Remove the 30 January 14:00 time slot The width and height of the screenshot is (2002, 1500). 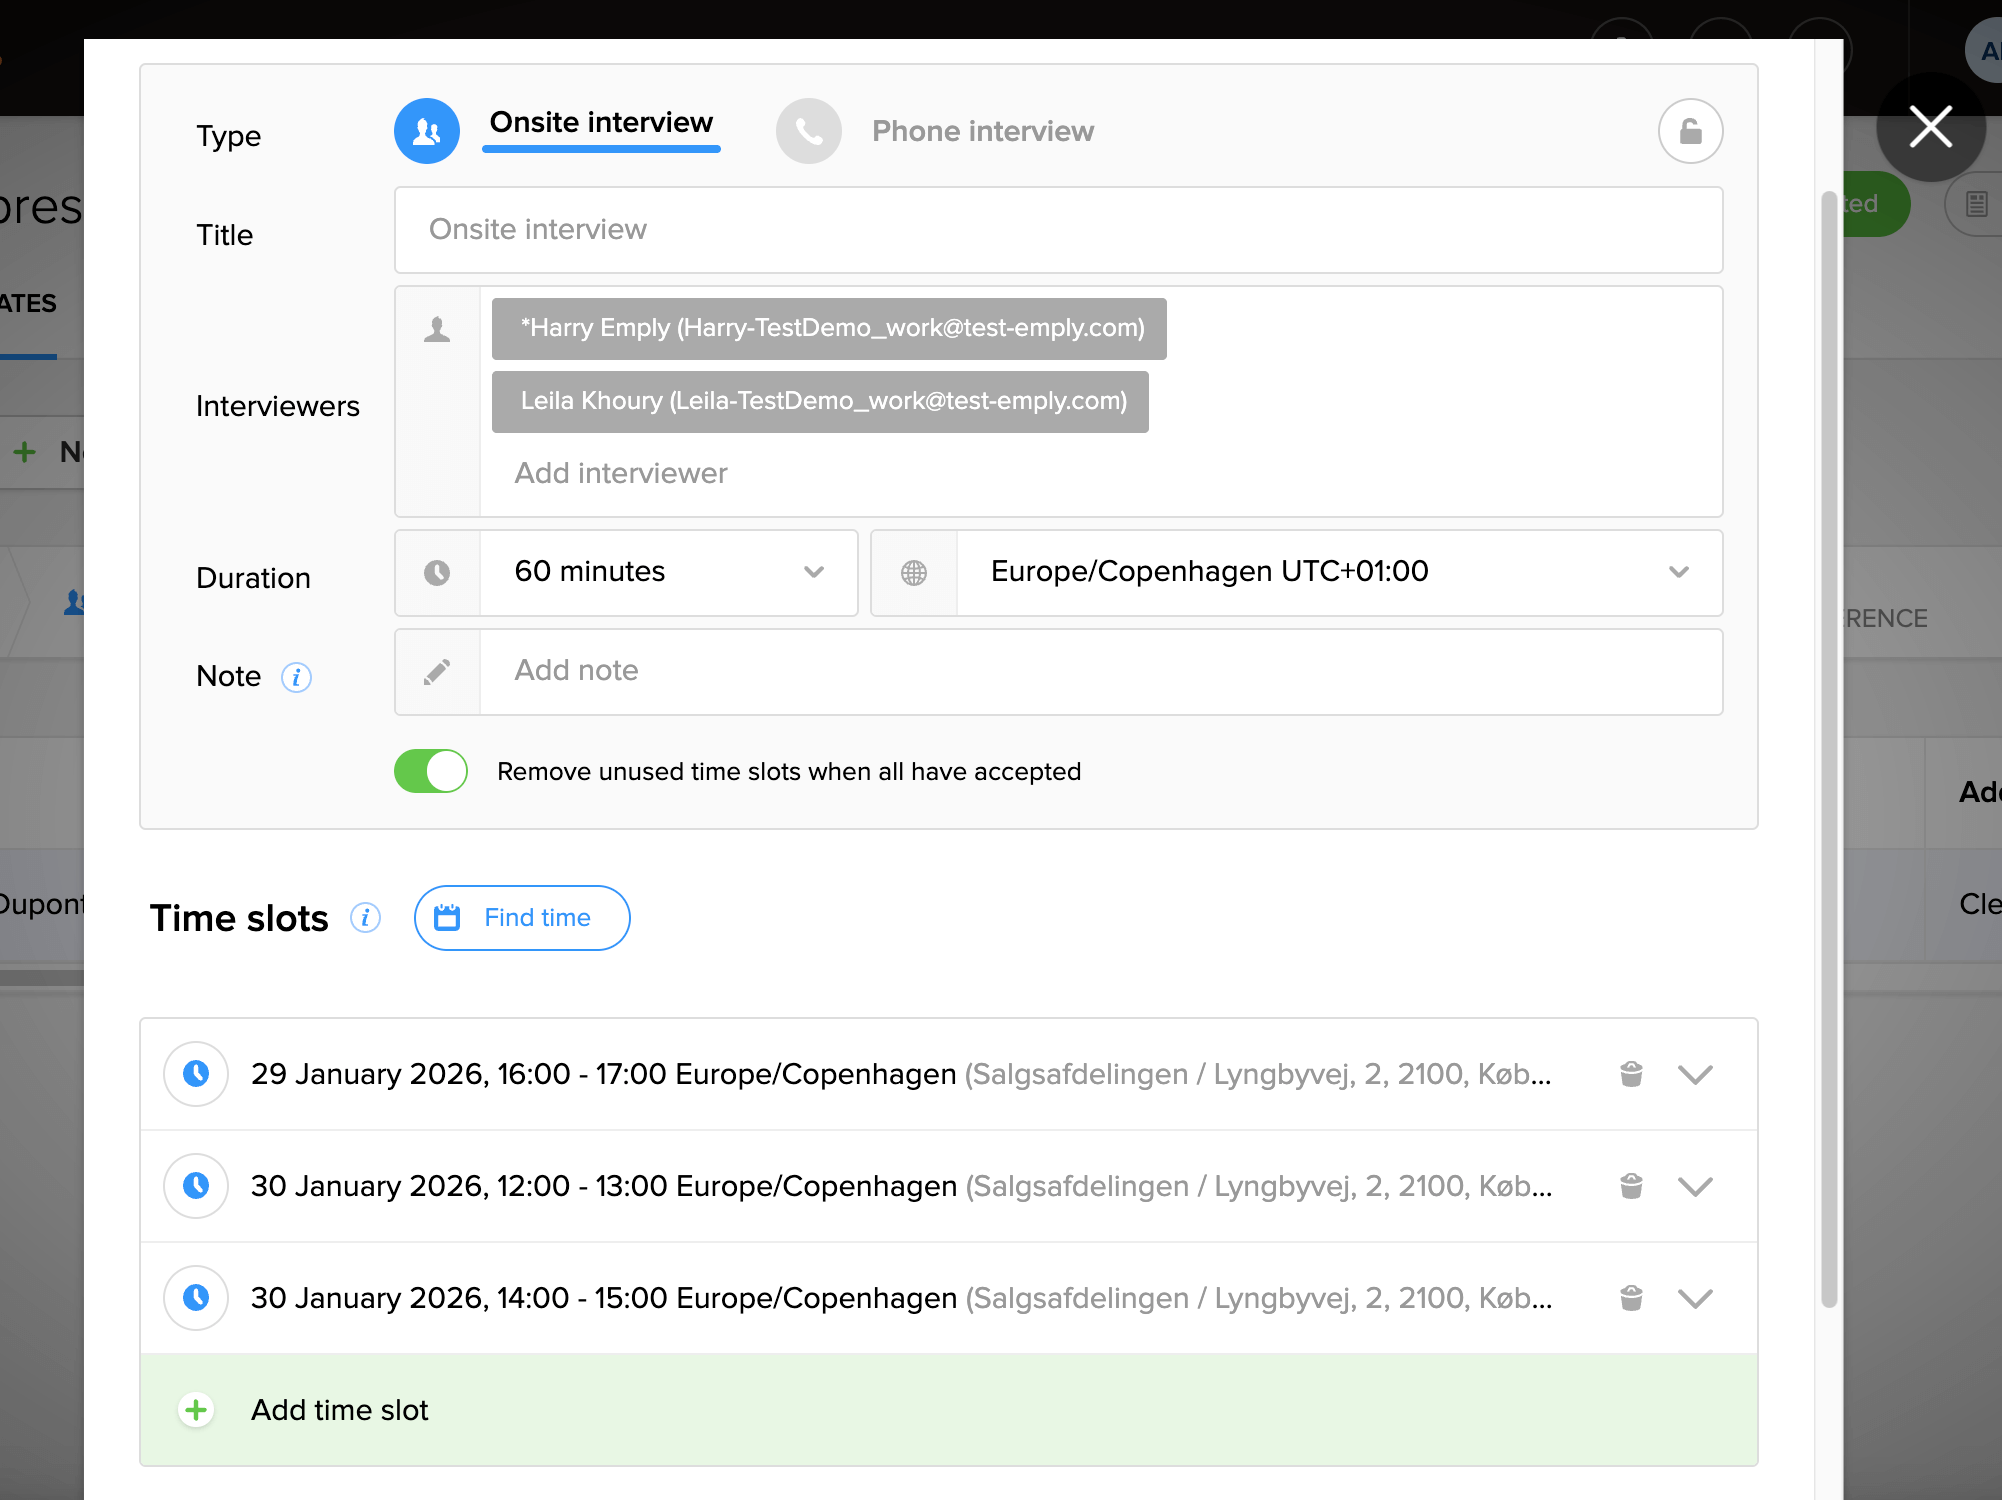click(1631, 1298)
